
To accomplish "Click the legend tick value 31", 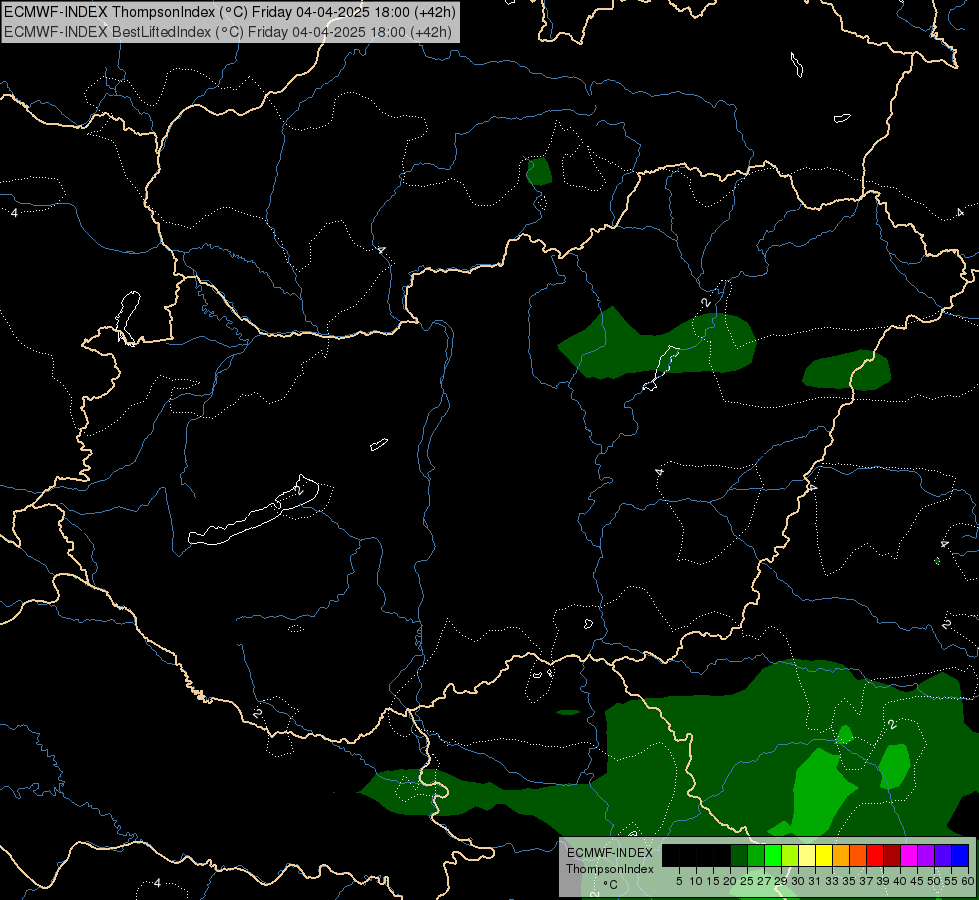I will 815,881.
